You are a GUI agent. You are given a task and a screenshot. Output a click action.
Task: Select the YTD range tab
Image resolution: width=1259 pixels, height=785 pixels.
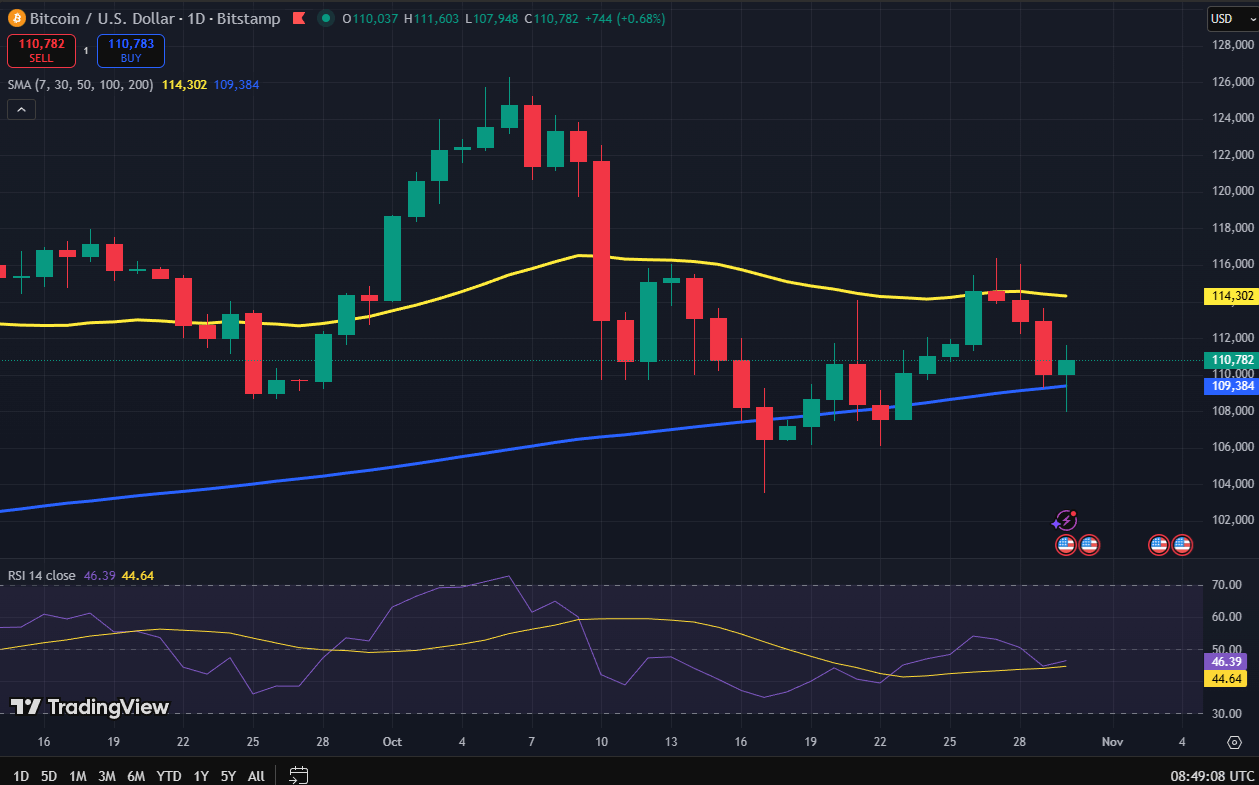coord(168,775)
